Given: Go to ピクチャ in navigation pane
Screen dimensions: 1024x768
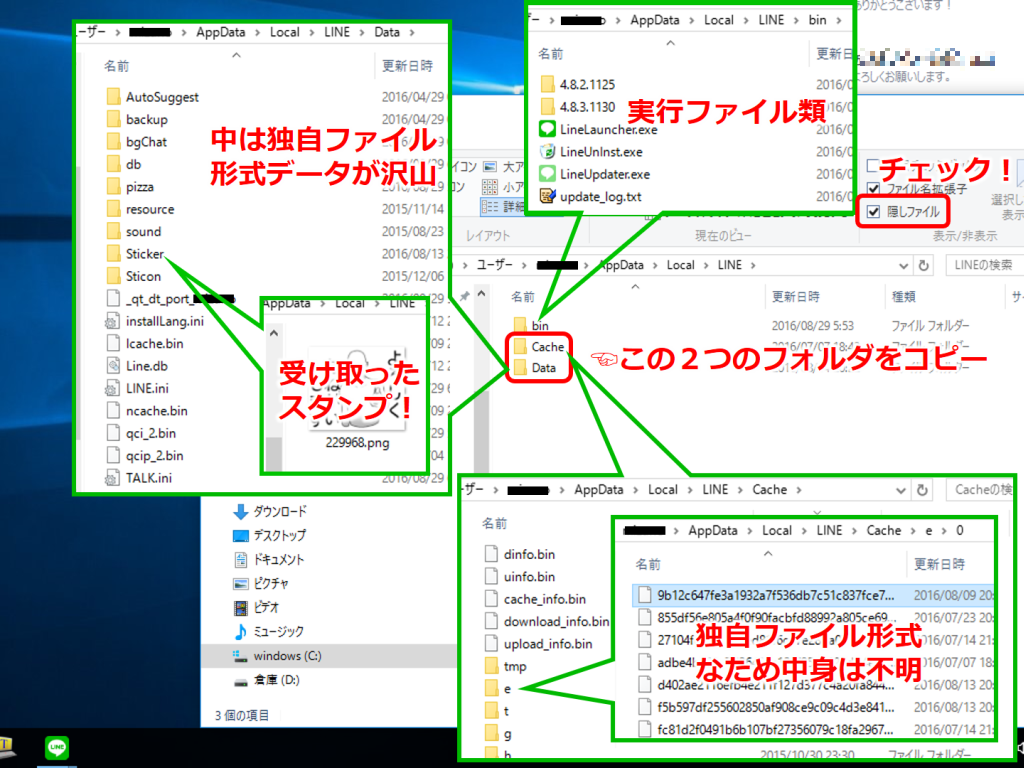Looking at the screenshot, I should [x=261, y=584].
